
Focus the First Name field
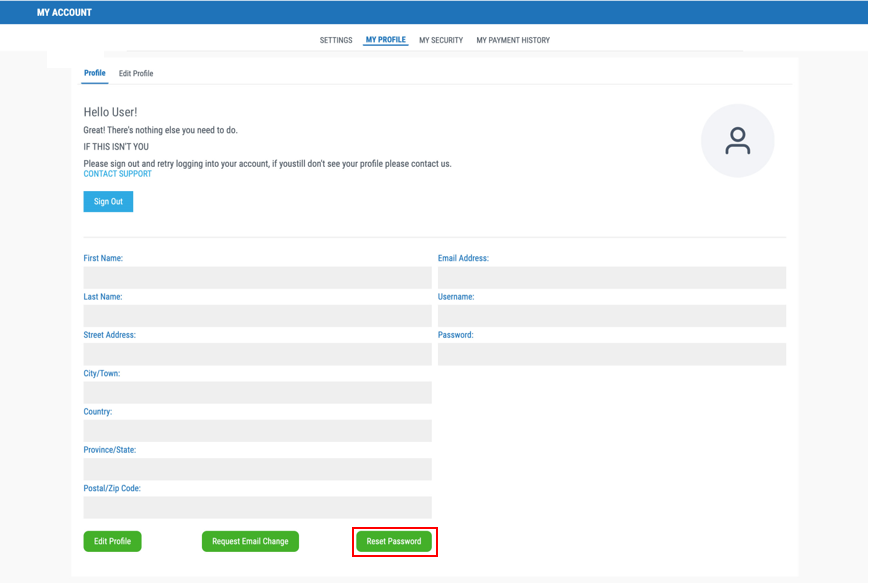pos(257,278)
